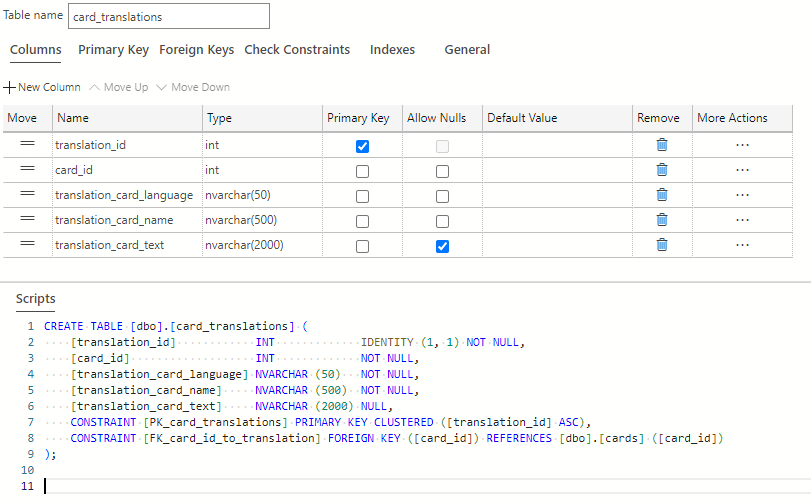Open type dropdown showing int for translation_id

click(262, 145)
